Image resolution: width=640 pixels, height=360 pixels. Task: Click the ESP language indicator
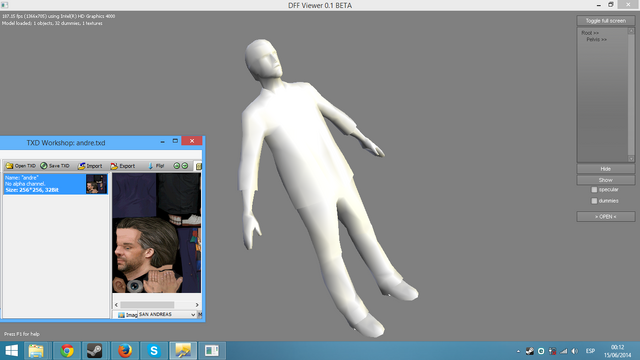point(590,351)
